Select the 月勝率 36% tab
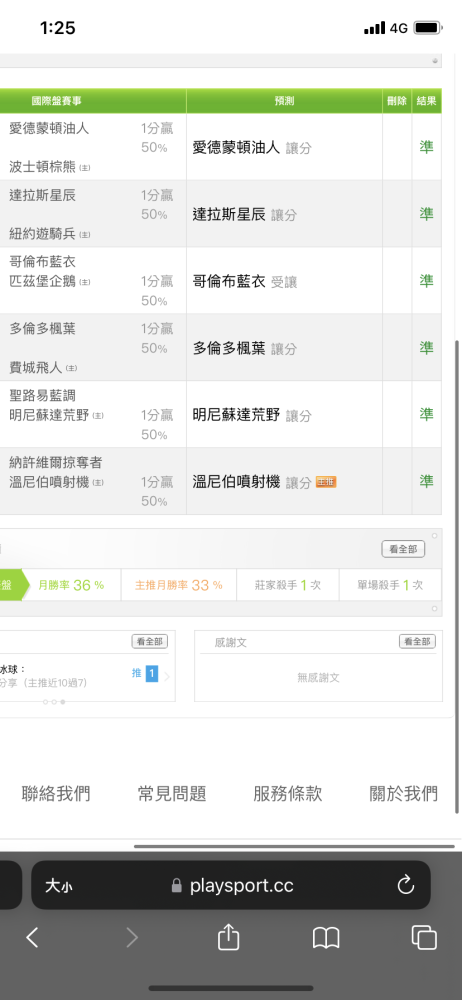This screenshot has width=462, height=1000. coord(71,585)
